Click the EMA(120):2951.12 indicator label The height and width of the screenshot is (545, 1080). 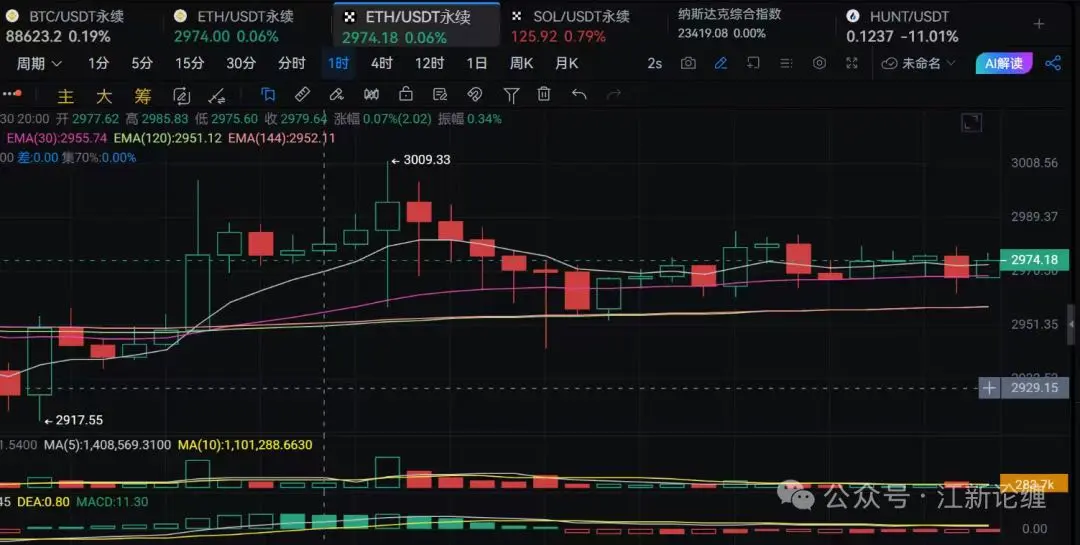pyautogui.click(x=167, y=138)
